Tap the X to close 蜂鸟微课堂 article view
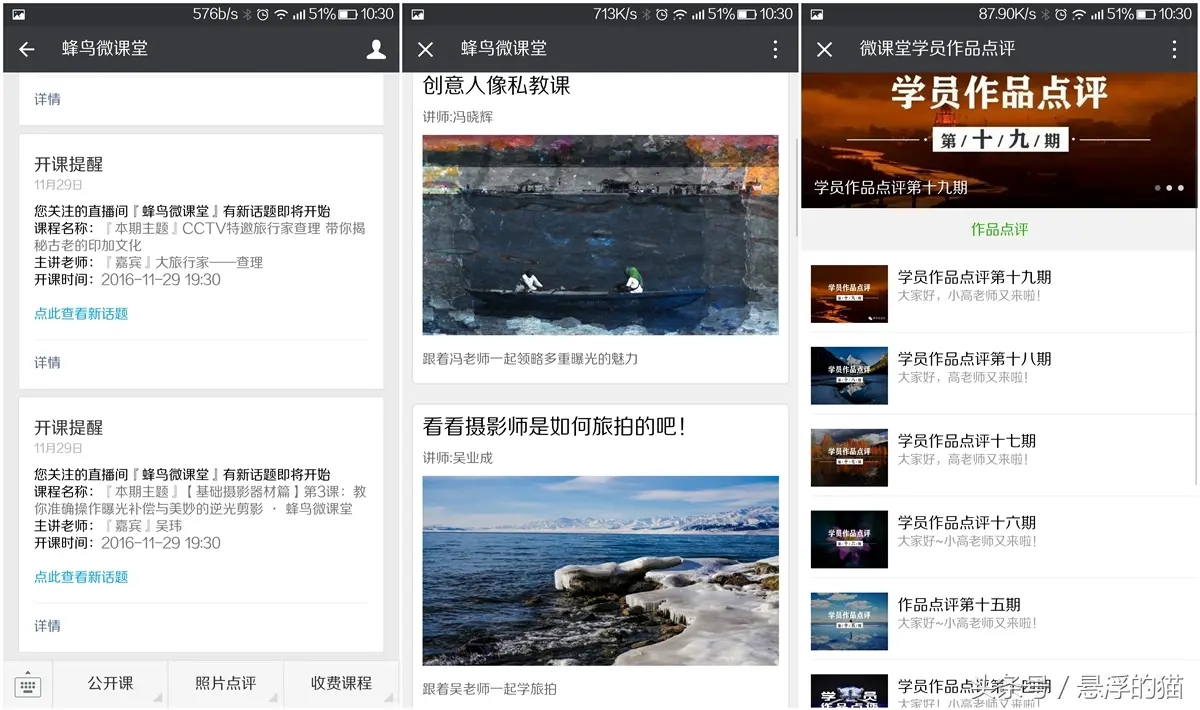Viewport: 1200px width, 710px height. click(x=424, y=48)
